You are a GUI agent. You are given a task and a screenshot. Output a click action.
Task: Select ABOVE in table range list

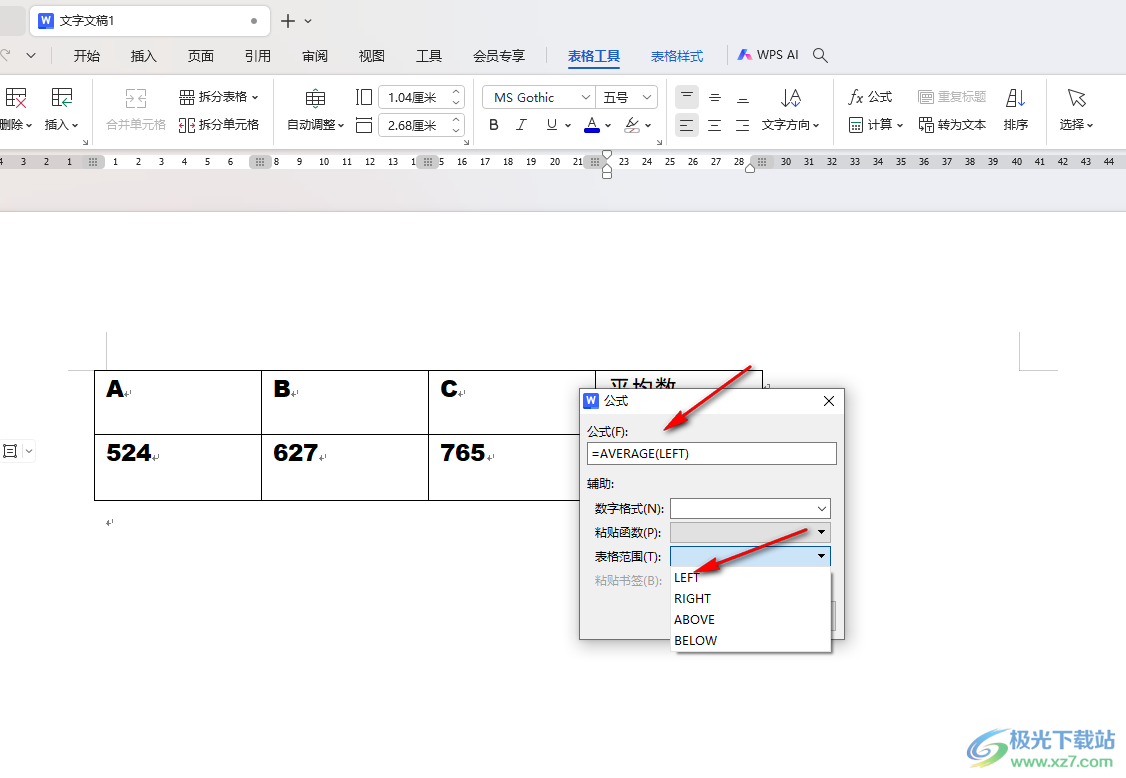[x=750, y=619]
